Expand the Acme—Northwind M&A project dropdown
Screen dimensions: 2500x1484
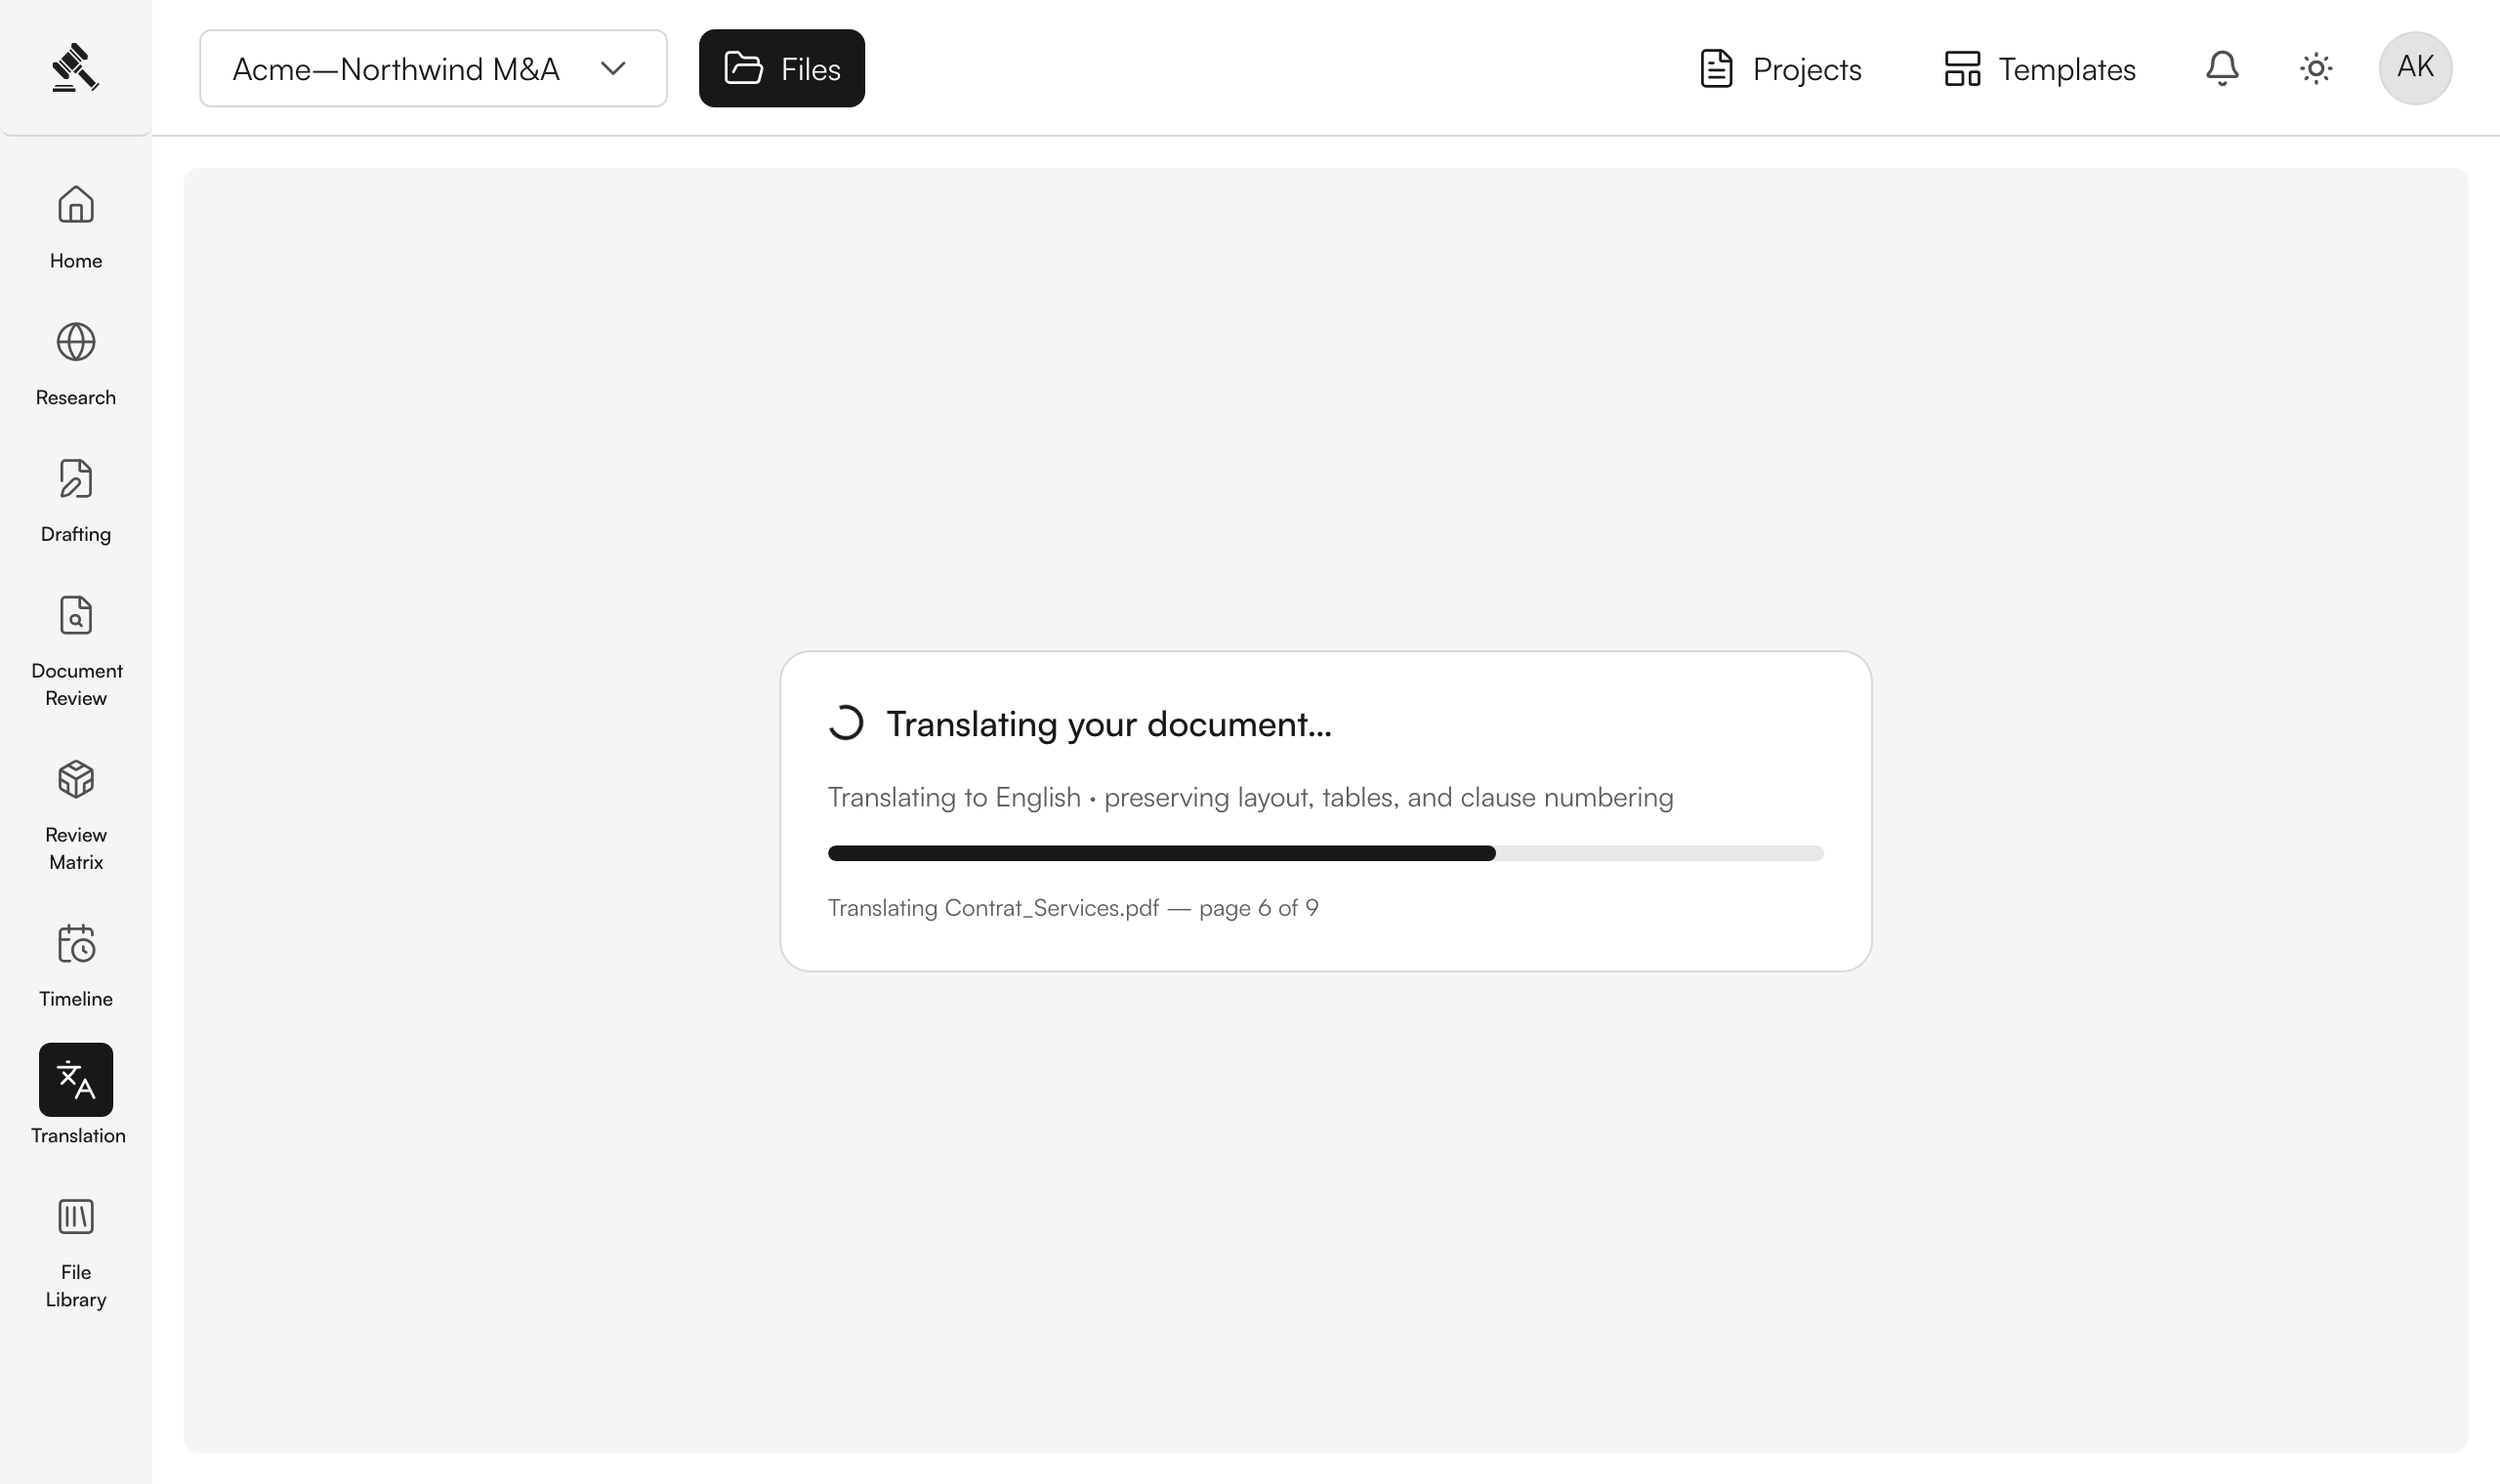point(433,68)
